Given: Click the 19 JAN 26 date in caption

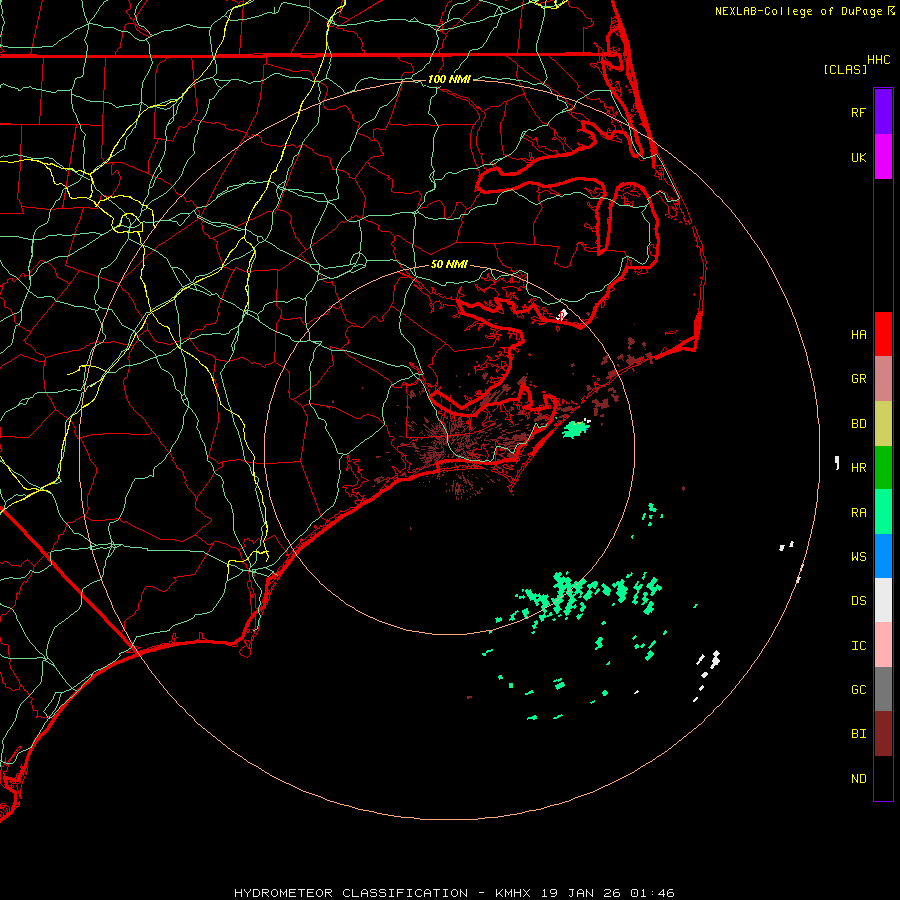Looking at the screenshot, I should coord(580,893).
